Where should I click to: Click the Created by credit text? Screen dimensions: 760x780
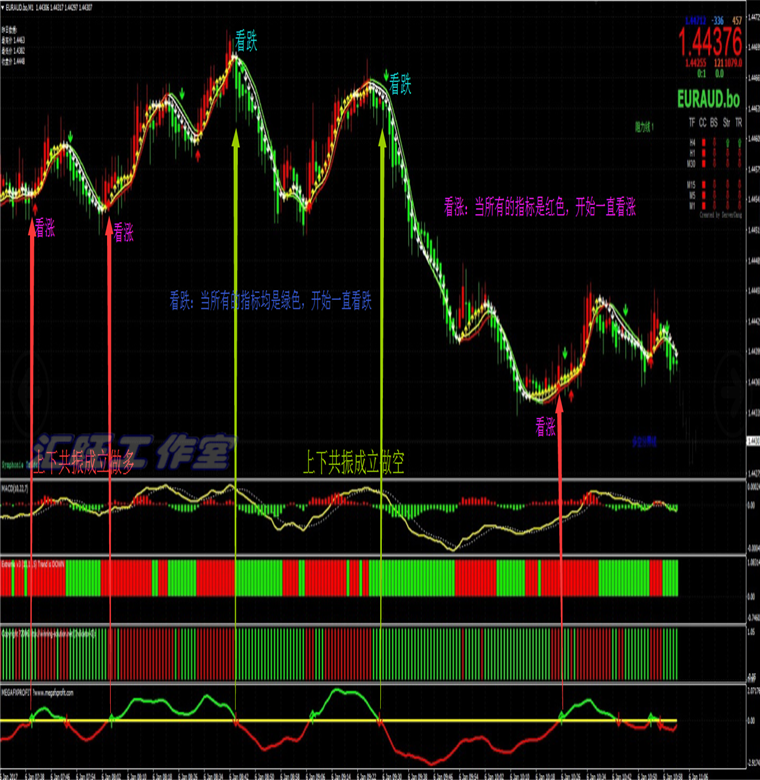click(721, 215)
